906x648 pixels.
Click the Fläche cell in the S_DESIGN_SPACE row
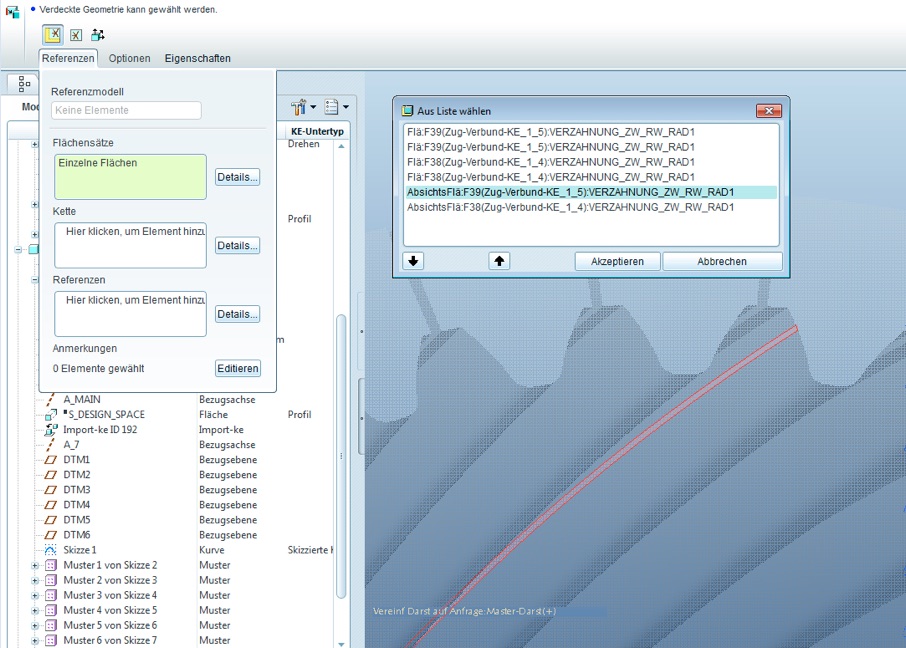[213, 414]
